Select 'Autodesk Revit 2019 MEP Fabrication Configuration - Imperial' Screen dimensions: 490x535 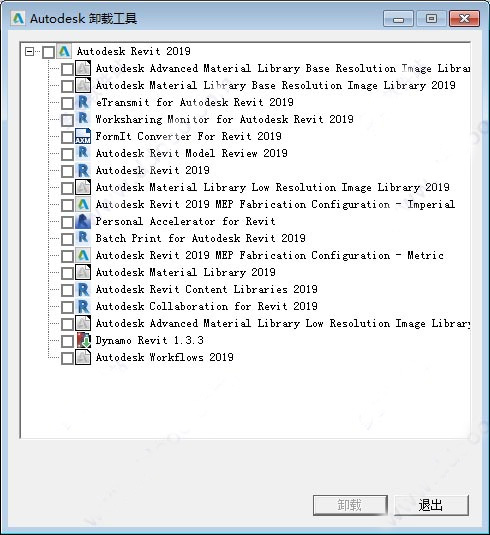click(x=275, y=204)
